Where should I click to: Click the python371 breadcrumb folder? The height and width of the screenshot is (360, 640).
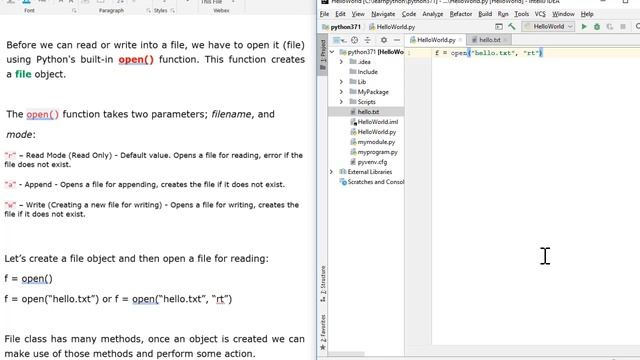click(342, 27)
